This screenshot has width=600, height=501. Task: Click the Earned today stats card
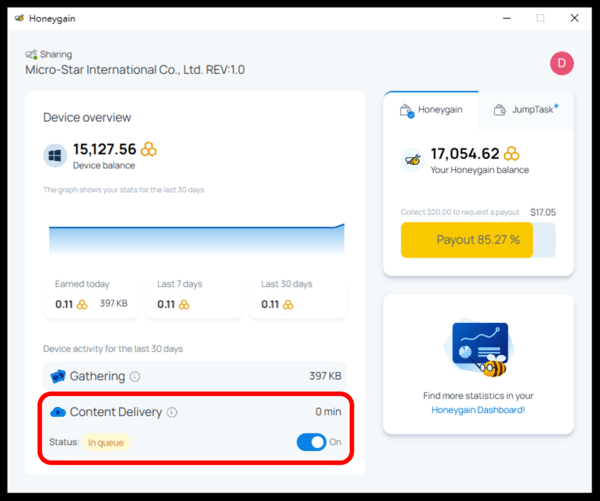click(x=94, y=295)
